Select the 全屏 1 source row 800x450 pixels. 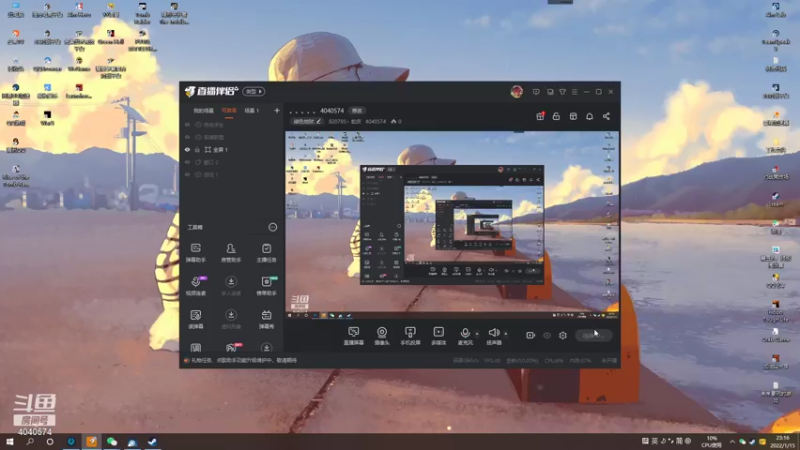pos(232,149)
